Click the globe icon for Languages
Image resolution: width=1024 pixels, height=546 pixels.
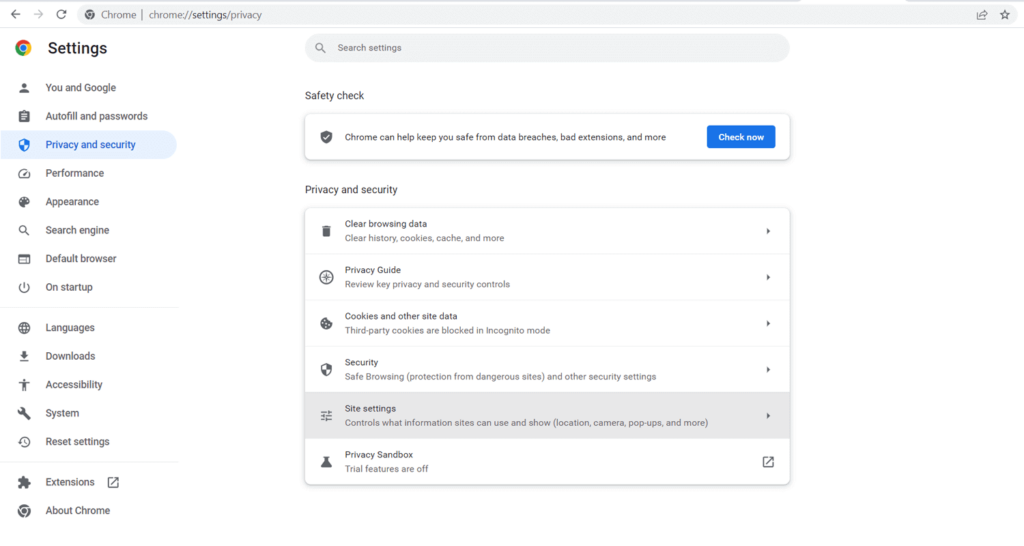(24, 328)
